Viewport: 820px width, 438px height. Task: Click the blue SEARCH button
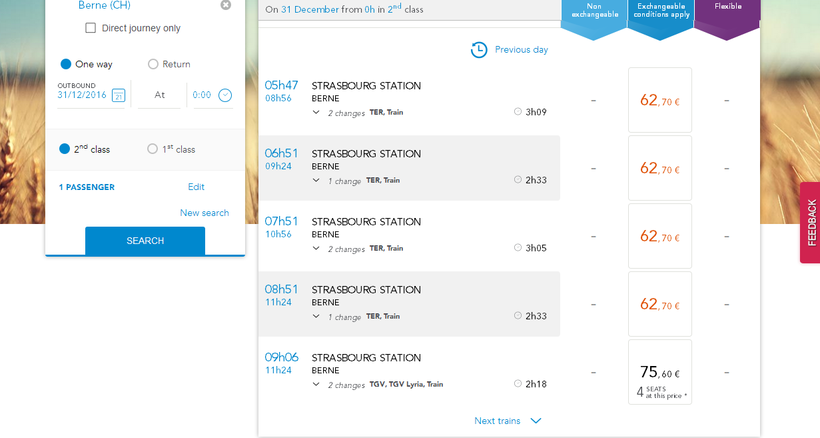click(145, 241)
